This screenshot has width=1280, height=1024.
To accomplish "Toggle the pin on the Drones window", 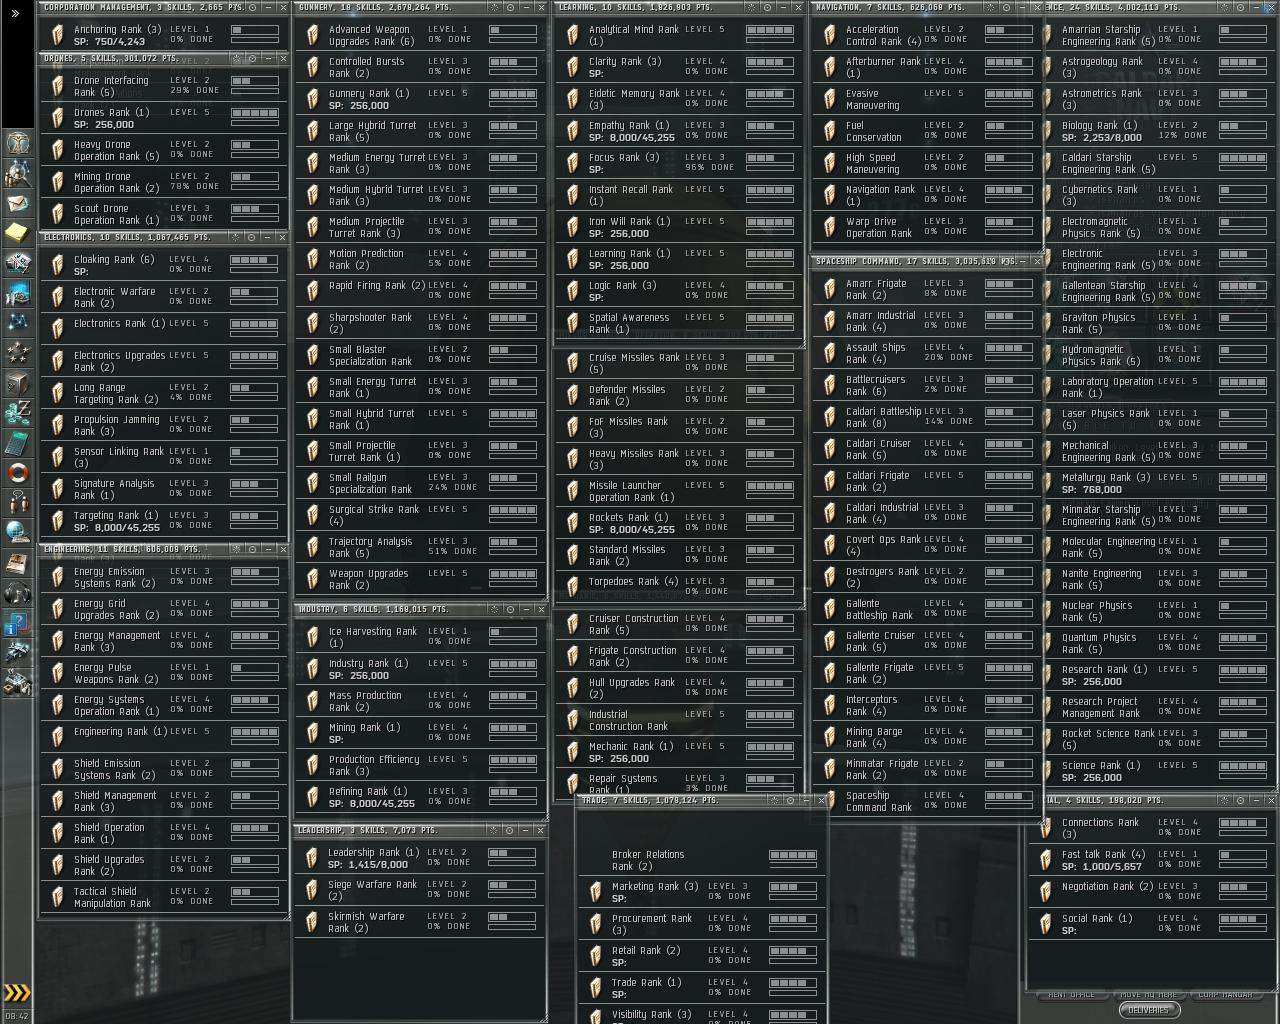I will pyautogui.click(x=237, y=59).
